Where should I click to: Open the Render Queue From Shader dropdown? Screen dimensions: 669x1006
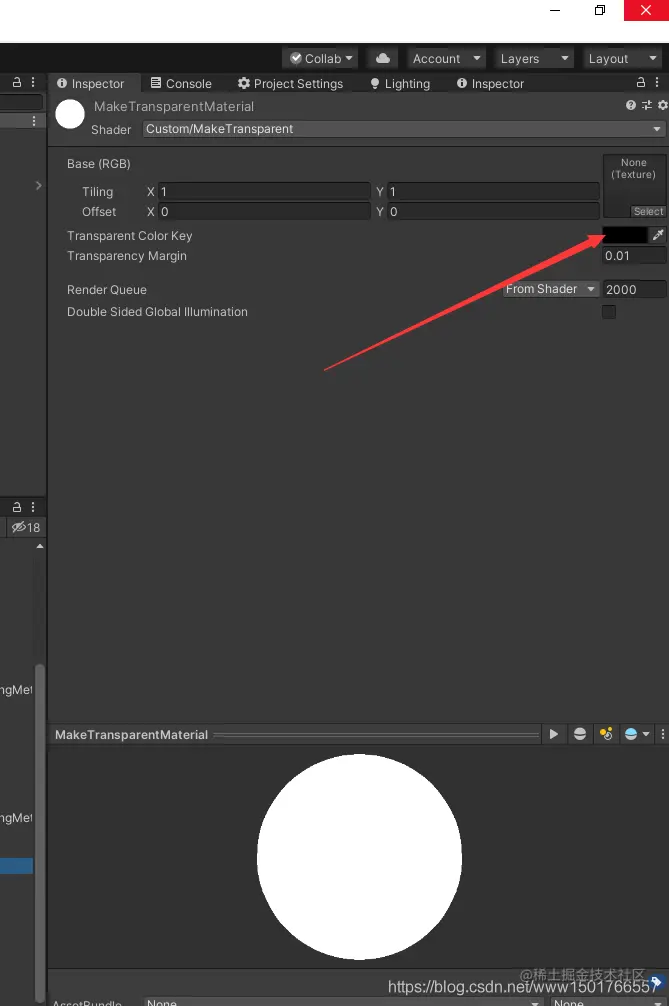[550, 289]
